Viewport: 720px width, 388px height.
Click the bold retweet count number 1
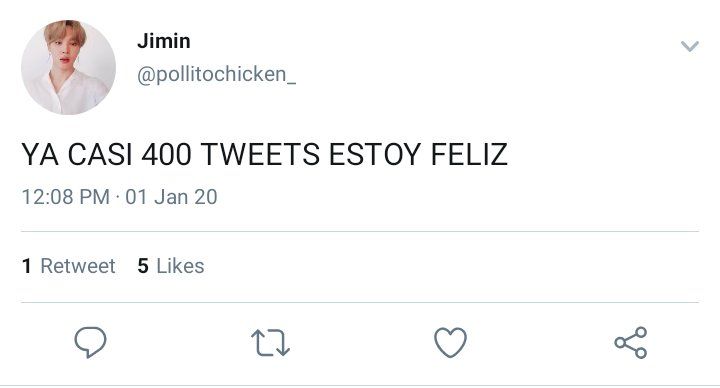click(x=27, y=266)
